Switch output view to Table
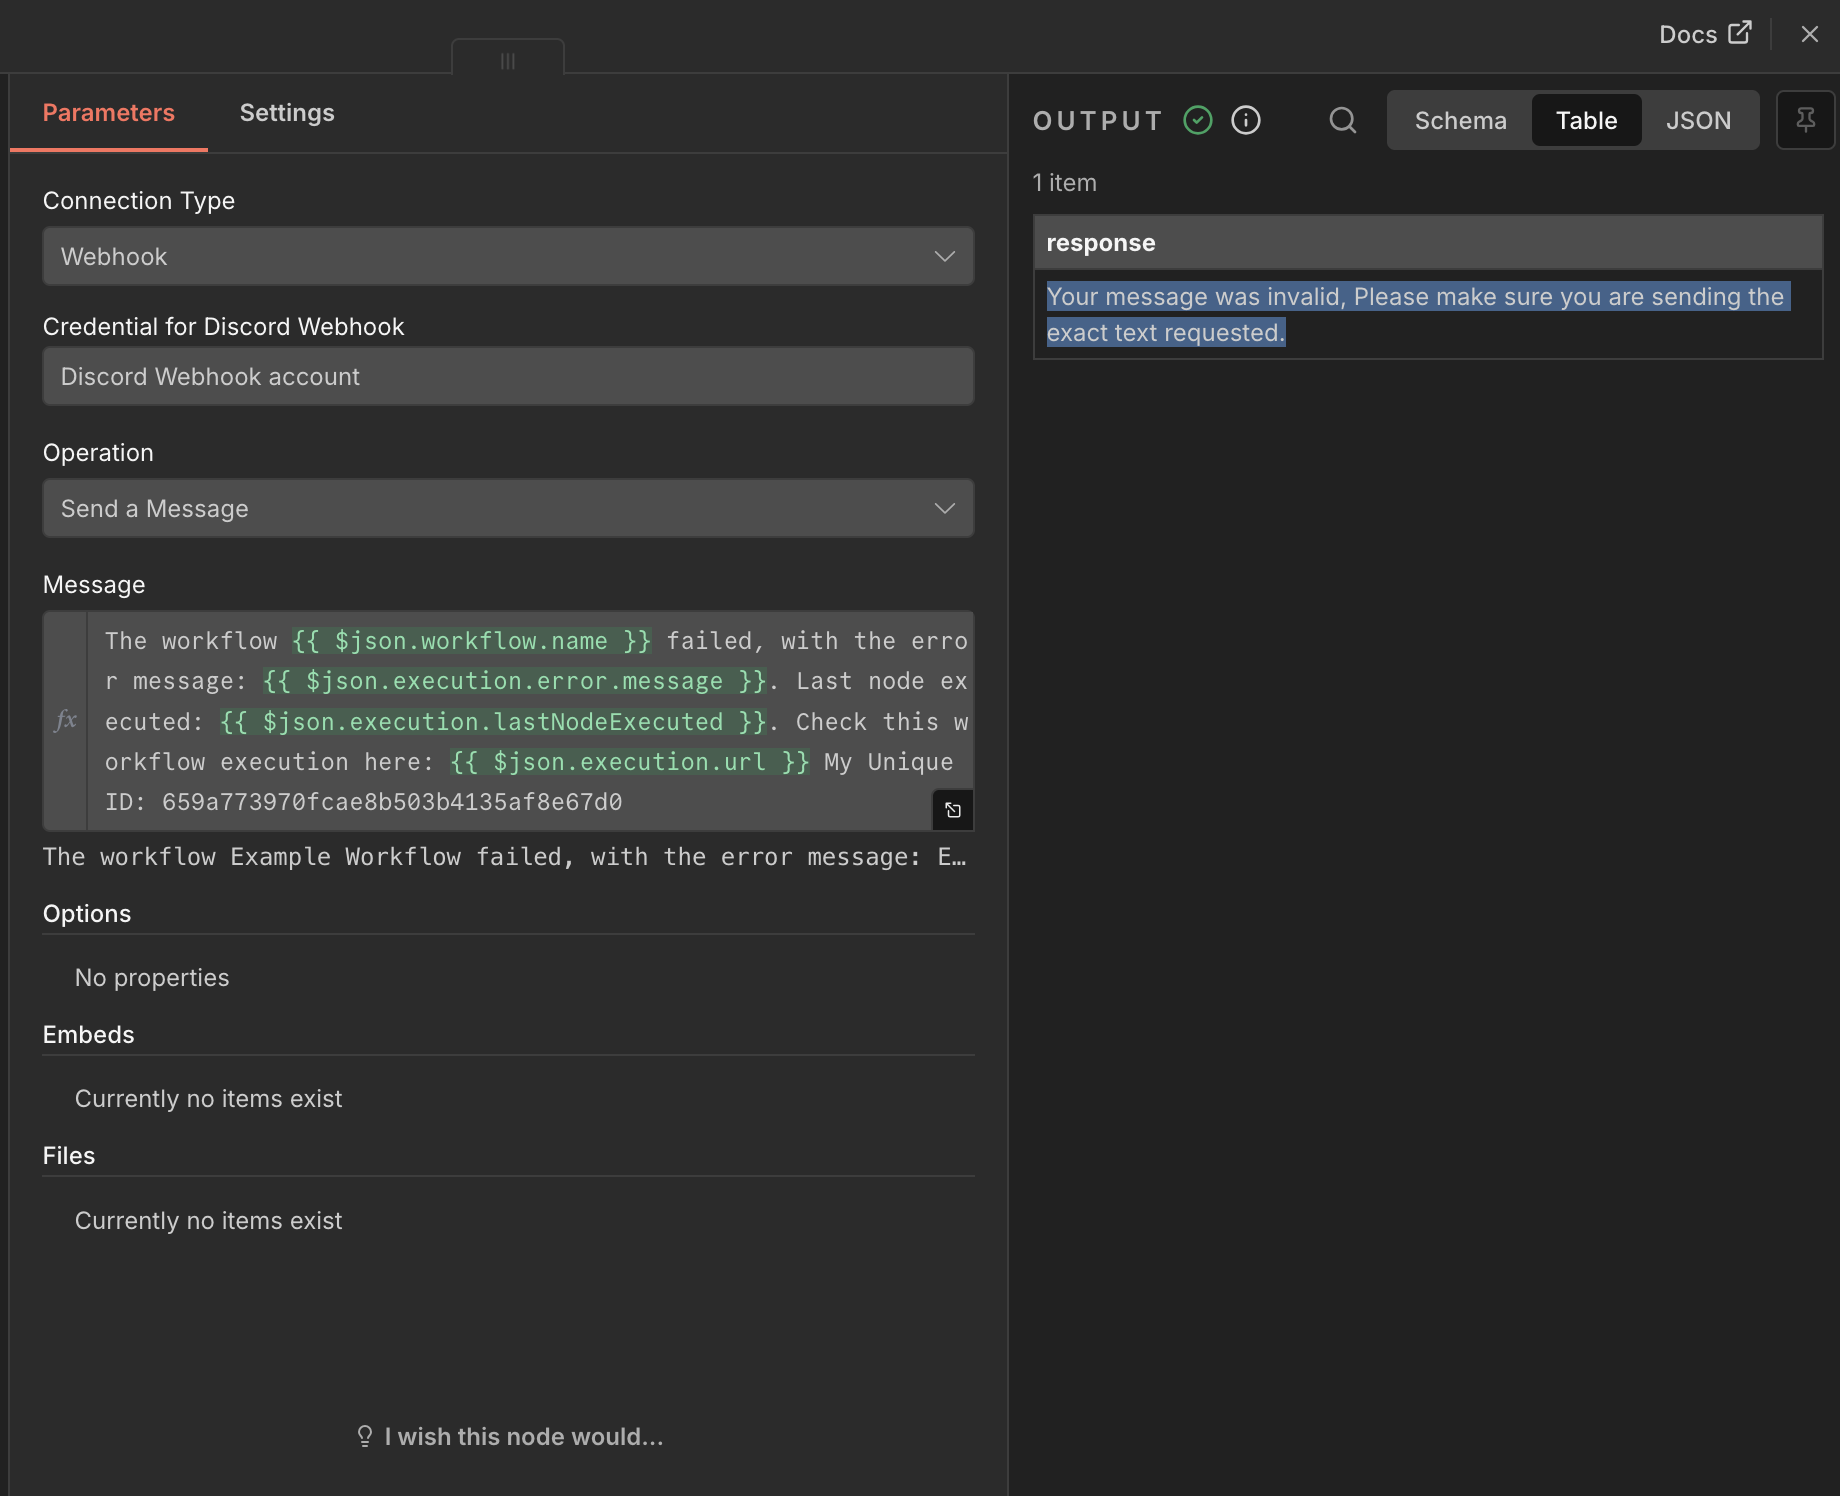The image size is (1840, 1496). click(1586, 120)
